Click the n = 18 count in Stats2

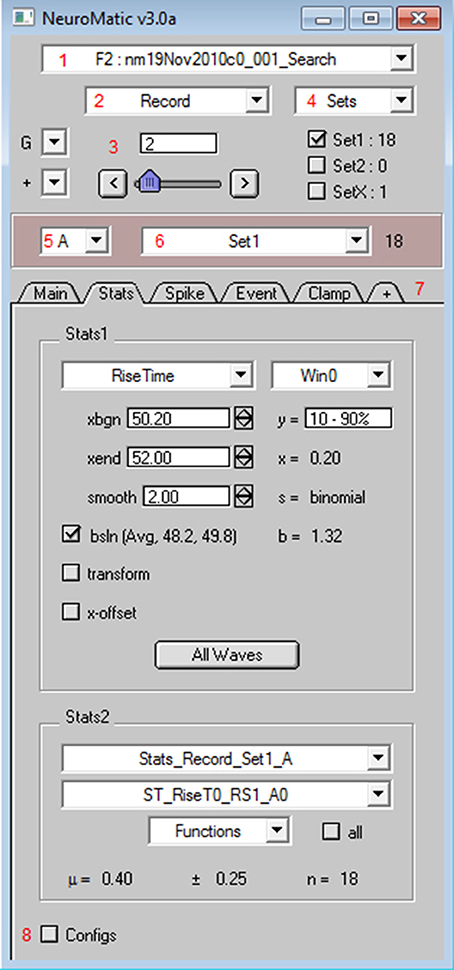[333, 878]
